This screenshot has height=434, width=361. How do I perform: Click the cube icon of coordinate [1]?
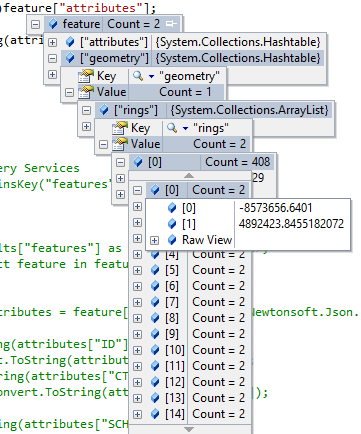(172, 224)
